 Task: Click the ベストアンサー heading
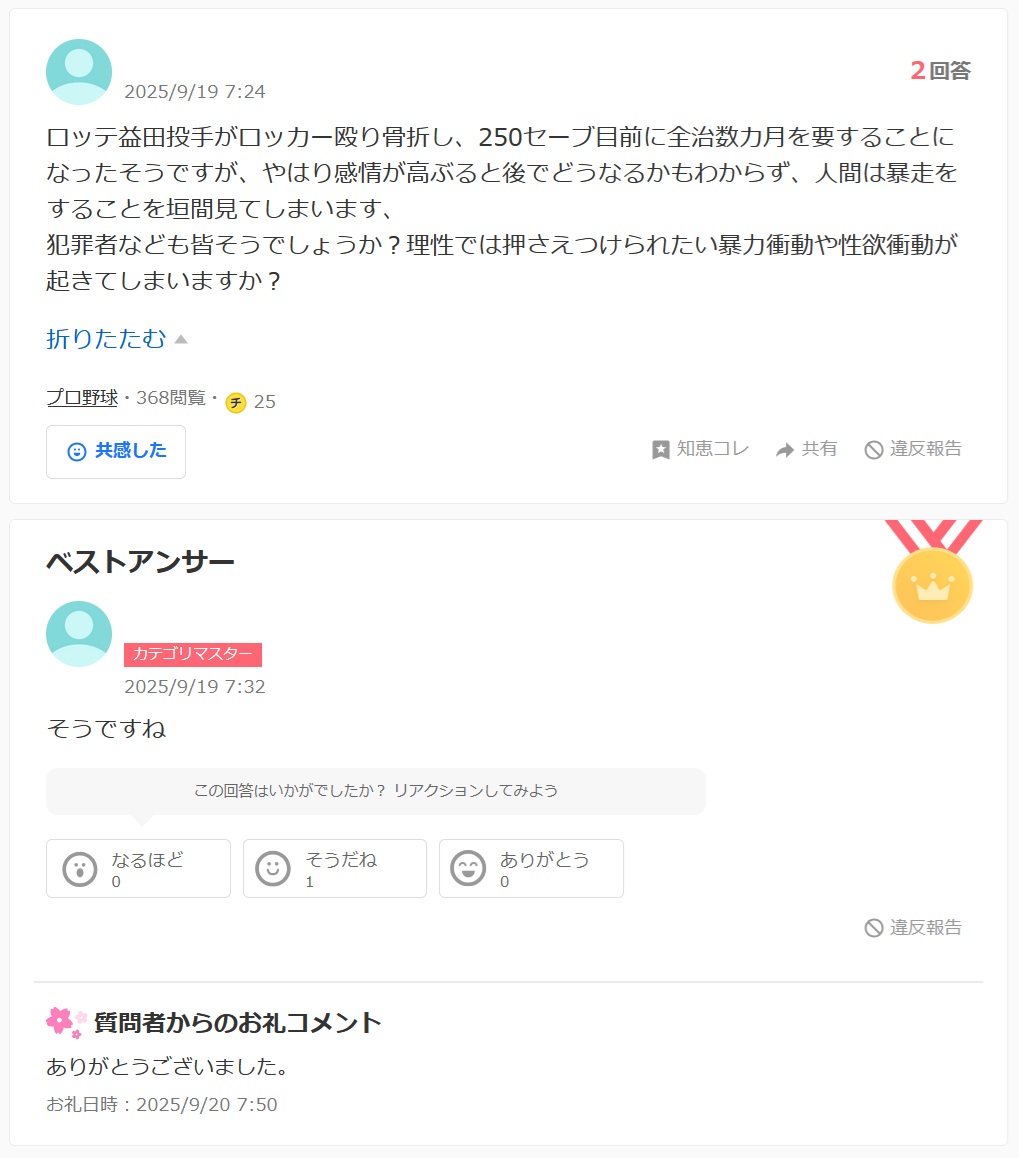tap(140, 562)
